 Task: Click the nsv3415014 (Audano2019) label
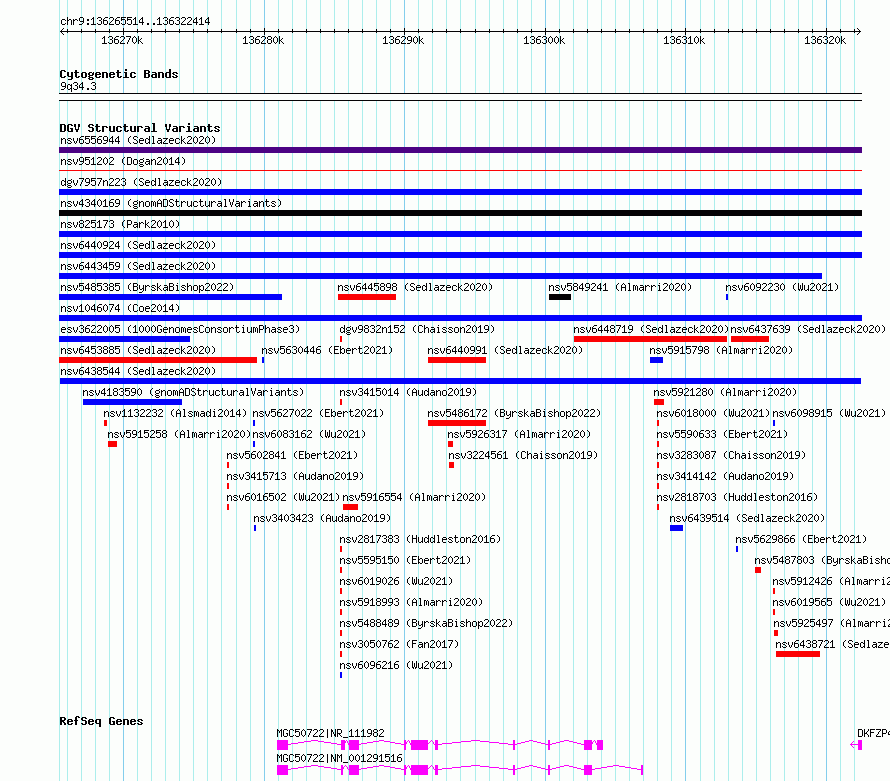(x=408, y=392)
